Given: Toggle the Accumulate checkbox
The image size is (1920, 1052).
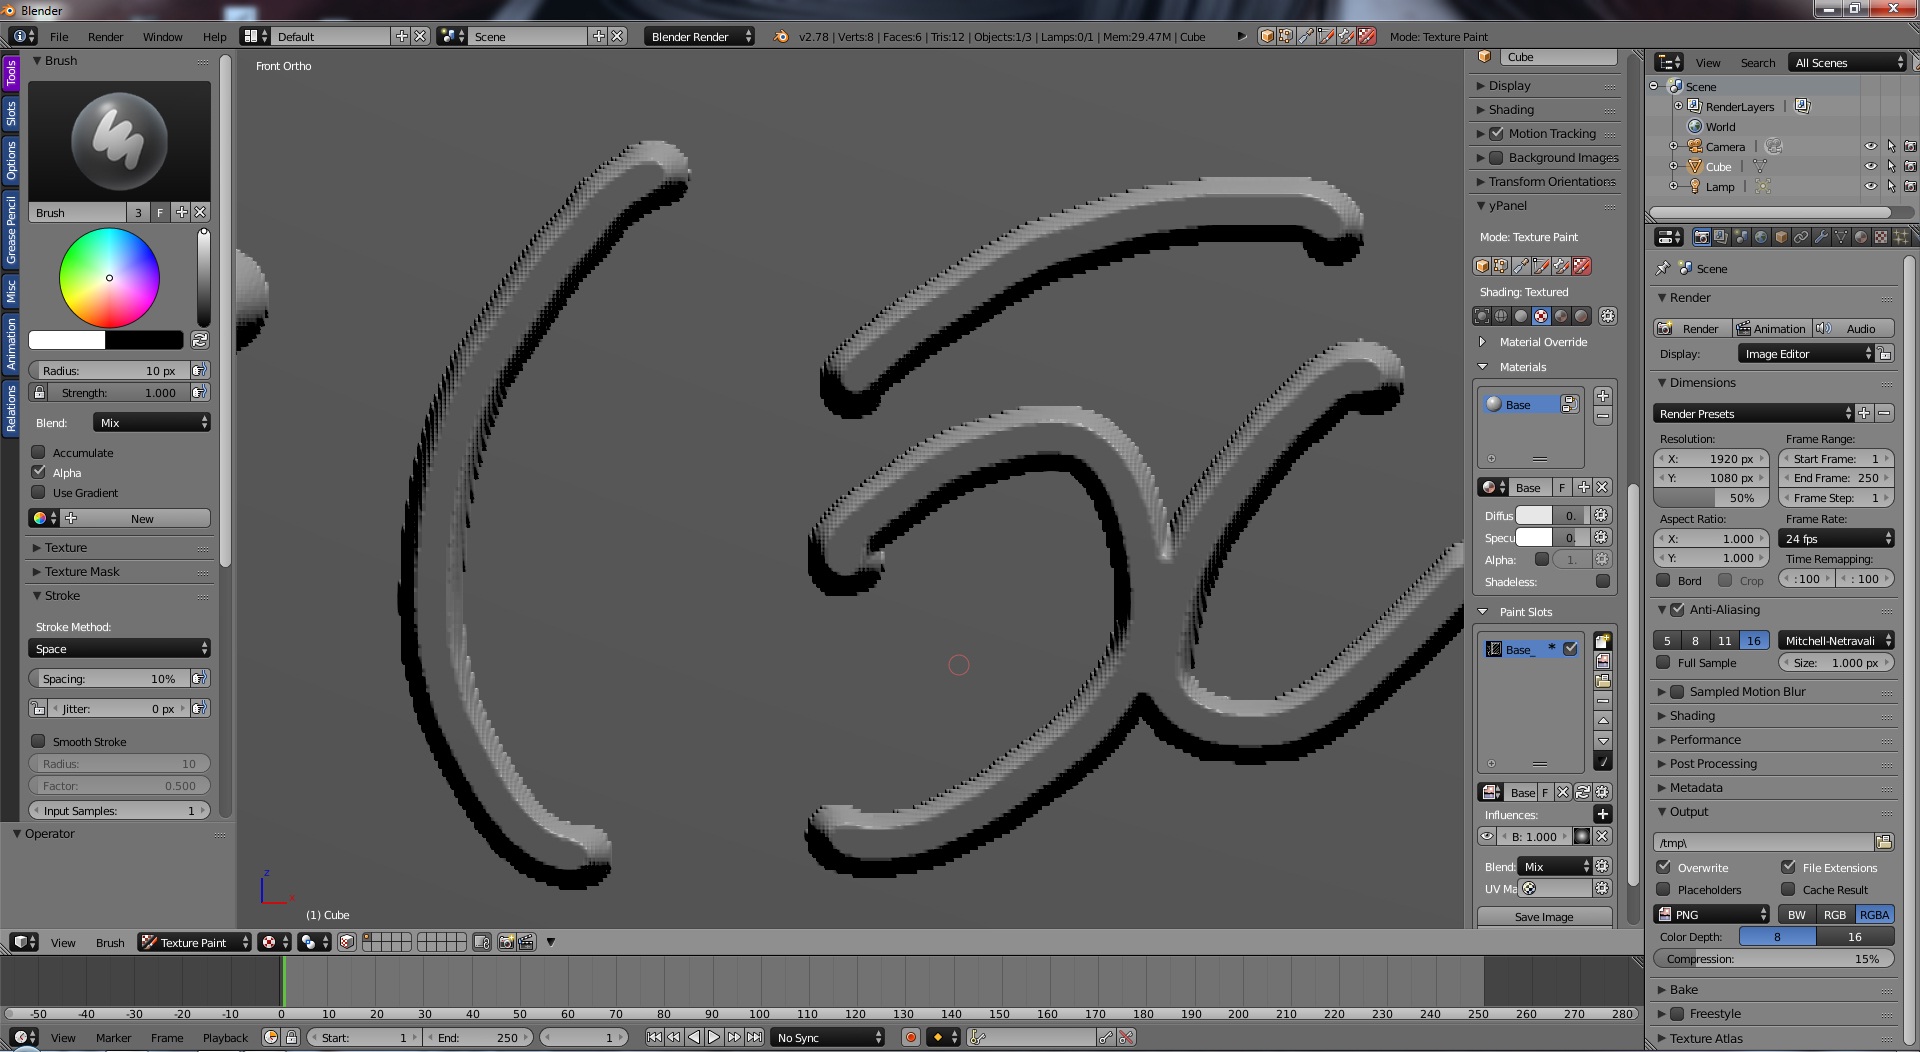Looking at the screenshot, I should (39, 452).
